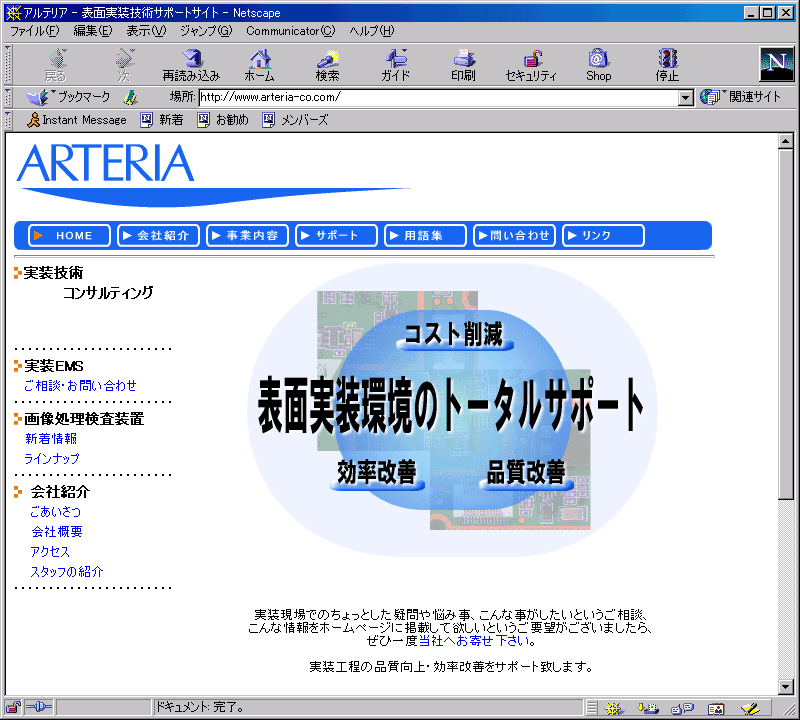Viewport: 800px width, 720px height.
Task: Follow the ラインナップ sidebar link
Action: point(52,459)
